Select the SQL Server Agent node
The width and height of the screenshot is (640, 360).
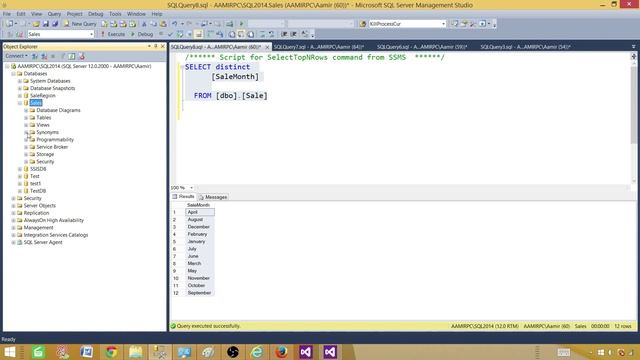43,243
